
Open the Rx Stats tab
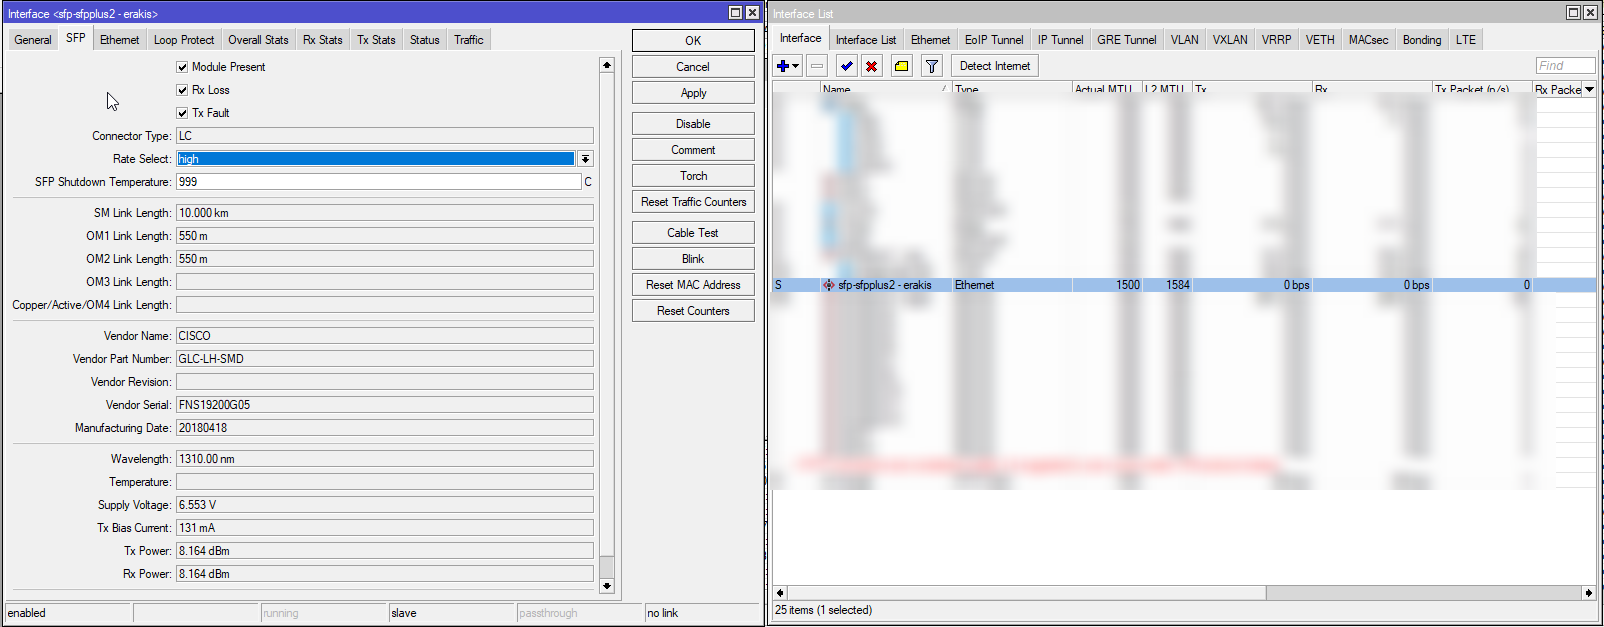tap(323, 40)
